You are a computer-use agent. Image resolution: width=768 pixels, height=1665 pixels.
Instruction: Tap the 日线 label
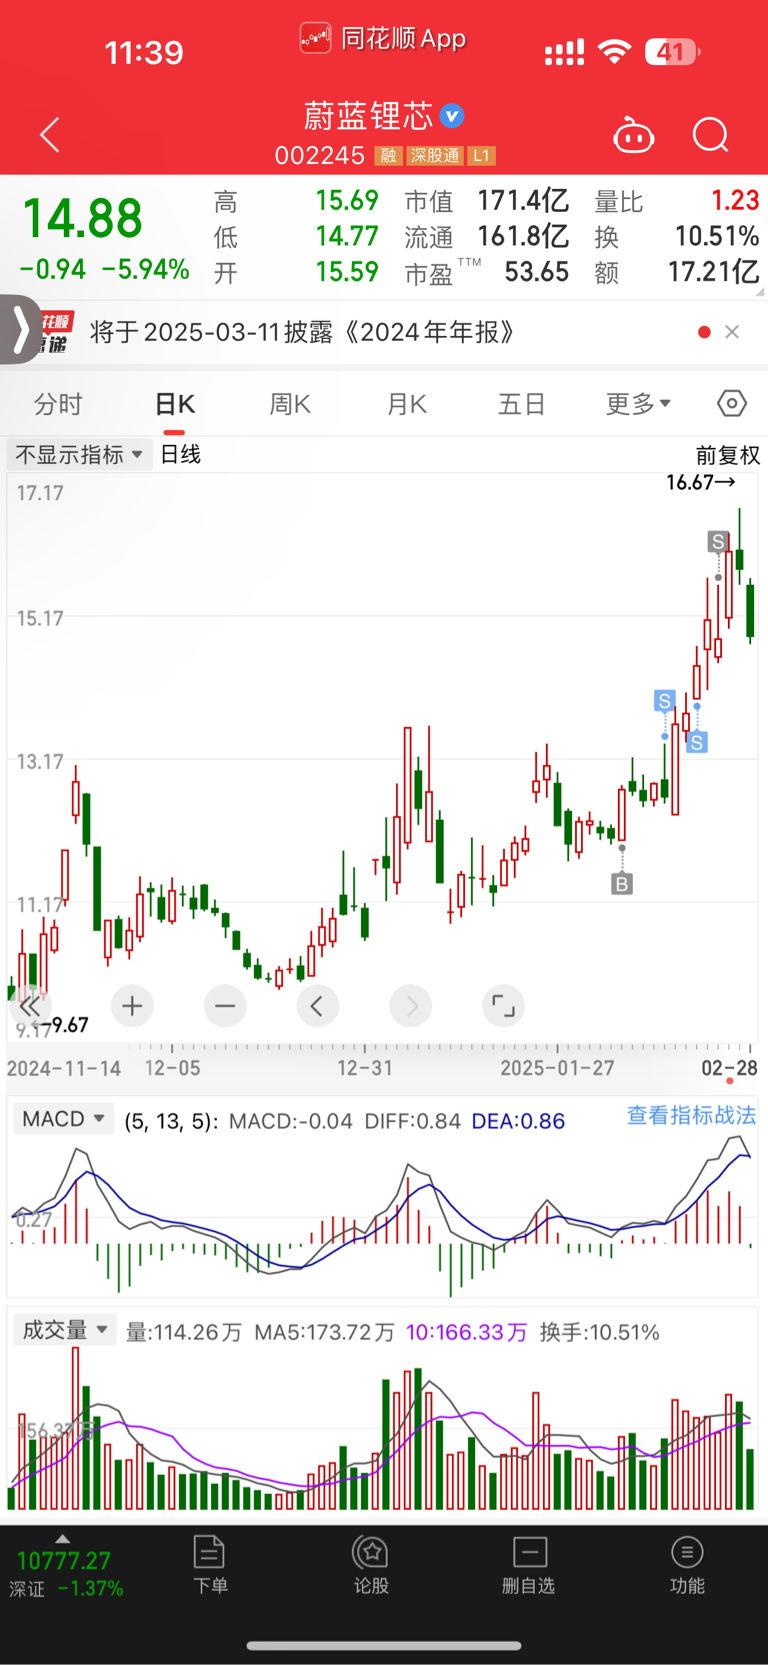tap(181, 455)
